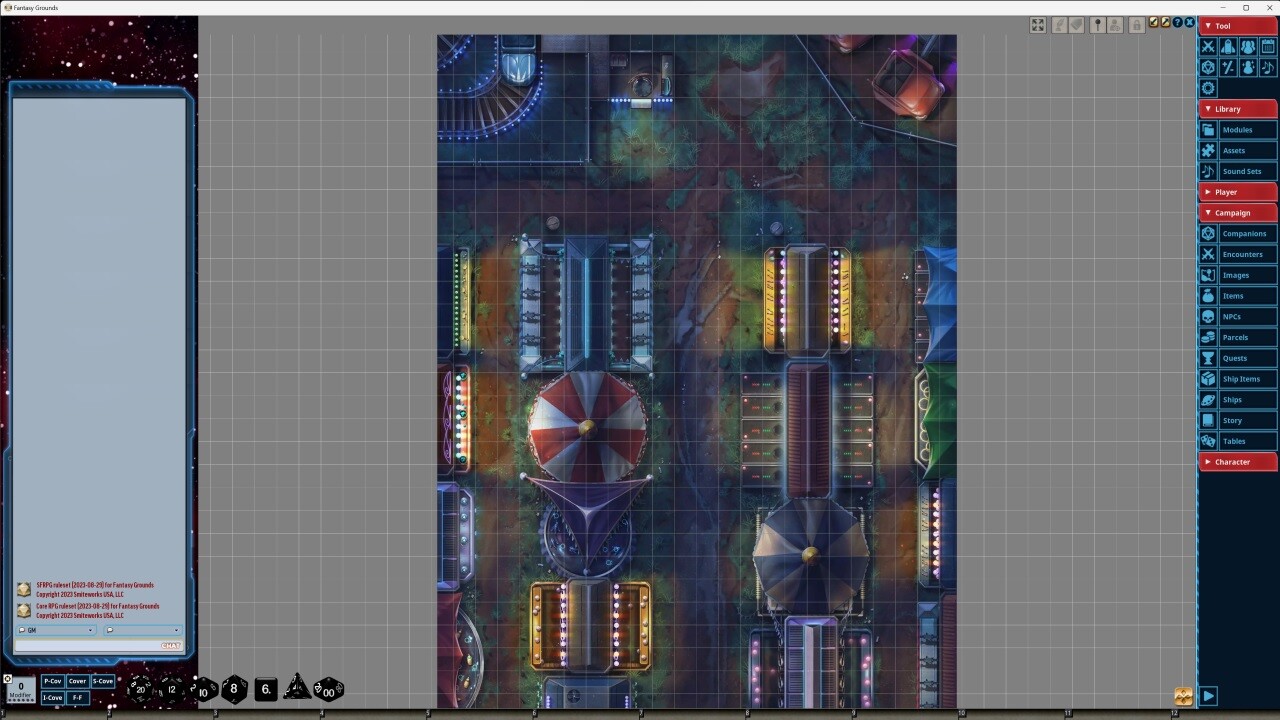The width and height of the screenshot is (1280, 720).
Task: Open the Story panel
Action: point(1238,420)
